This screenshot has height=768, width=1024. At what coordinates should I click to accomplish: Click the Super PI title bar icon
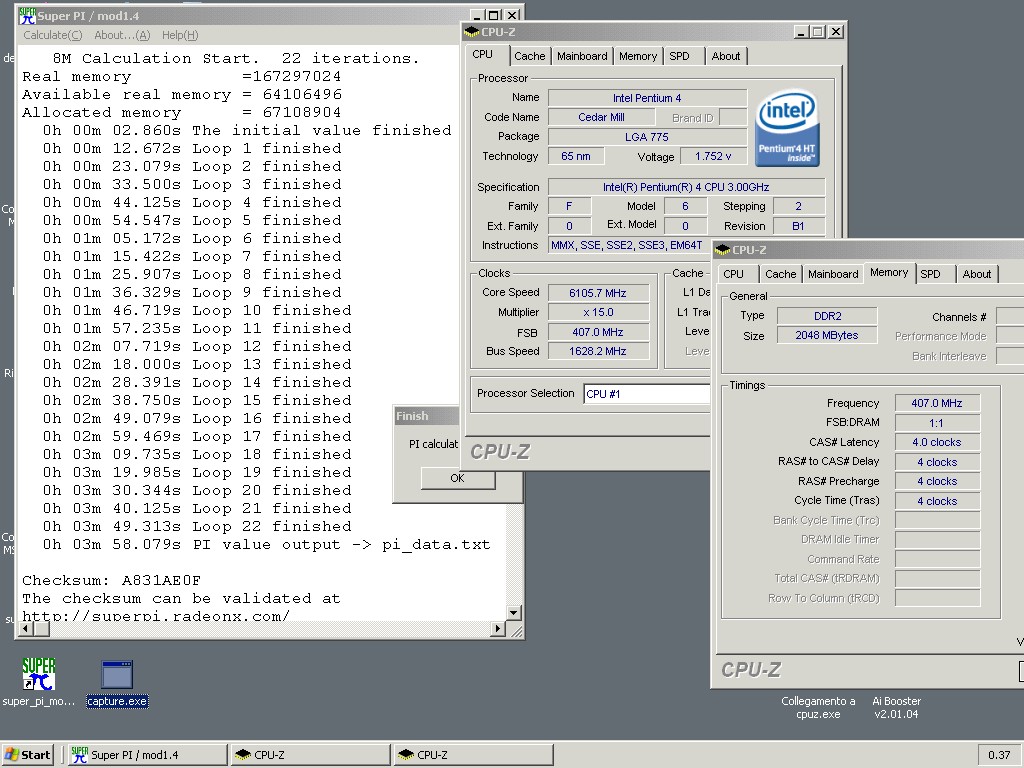click(27, 16)
